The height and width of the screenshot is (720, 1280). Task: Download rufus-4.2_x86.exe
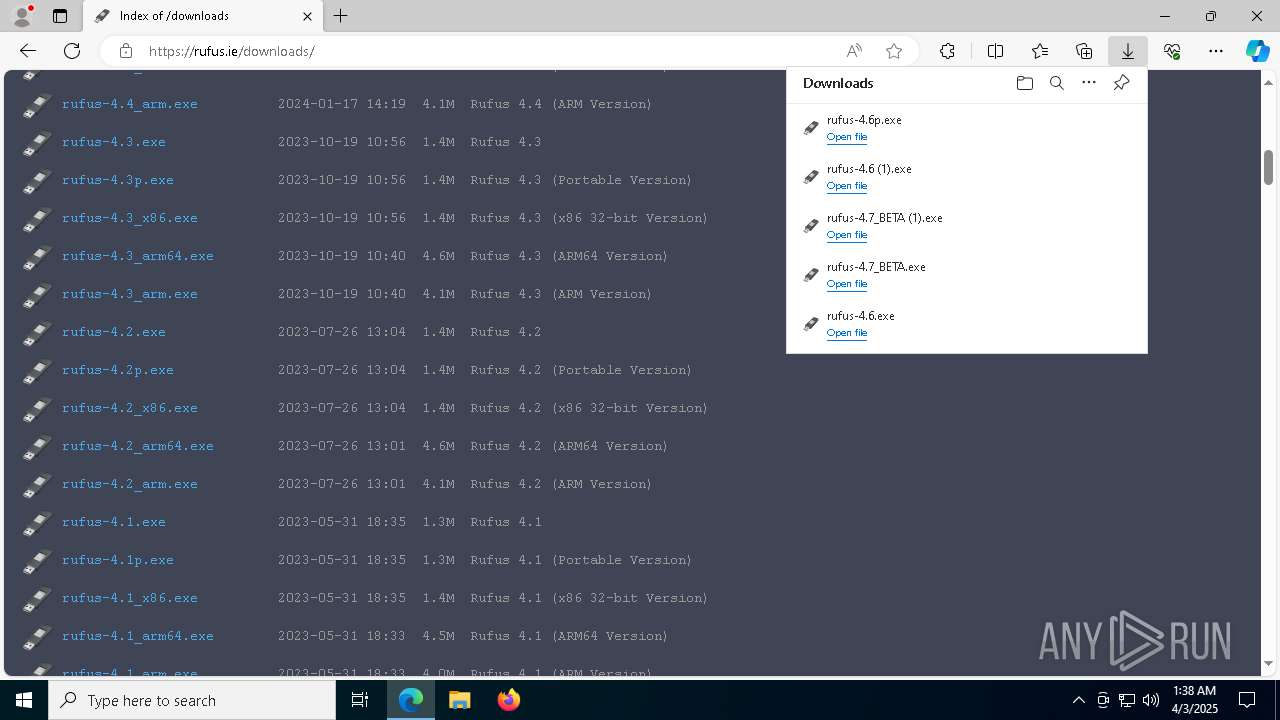click(x=130, y=408)
